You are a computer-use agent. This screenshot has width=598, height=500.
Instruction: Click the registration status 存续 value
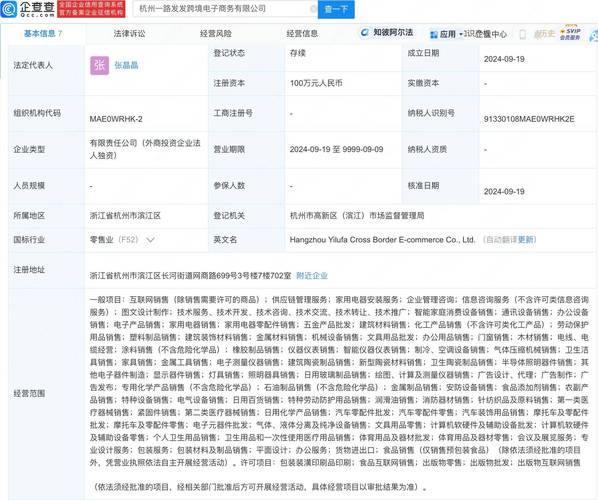pyautogui.click(x=297, y=53)
